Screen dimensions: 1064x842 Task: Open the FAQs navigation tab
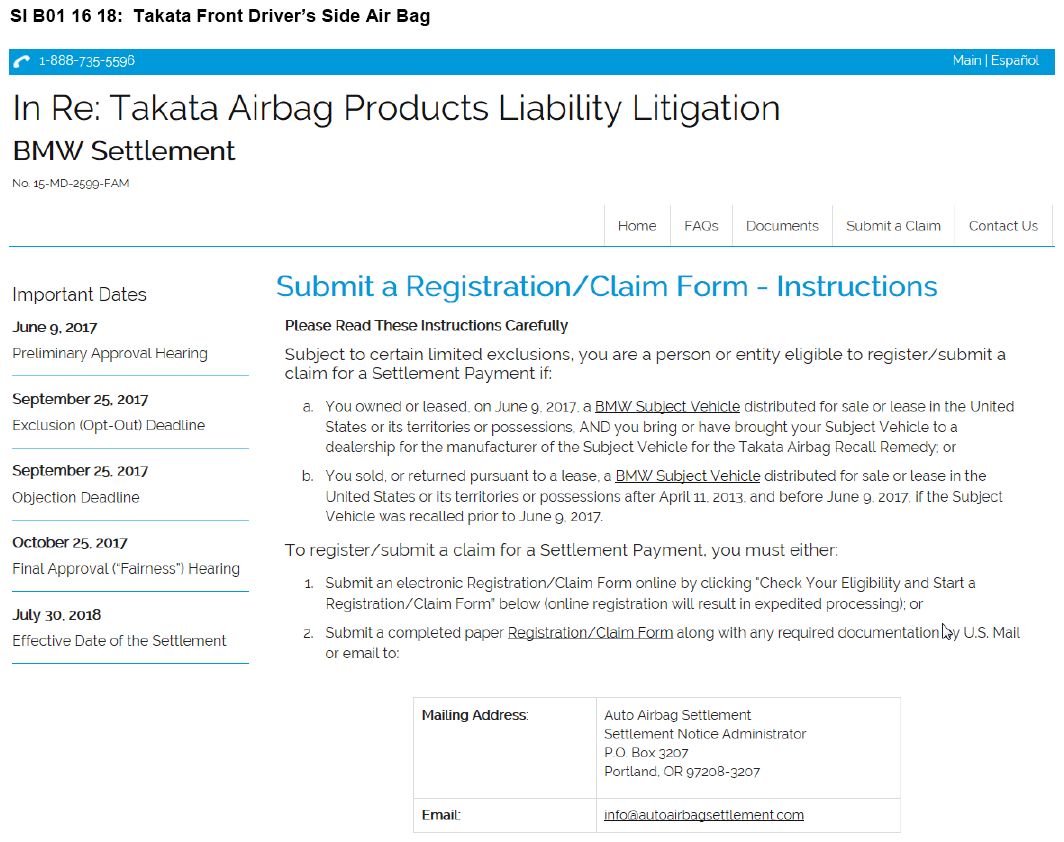[701, 226]
